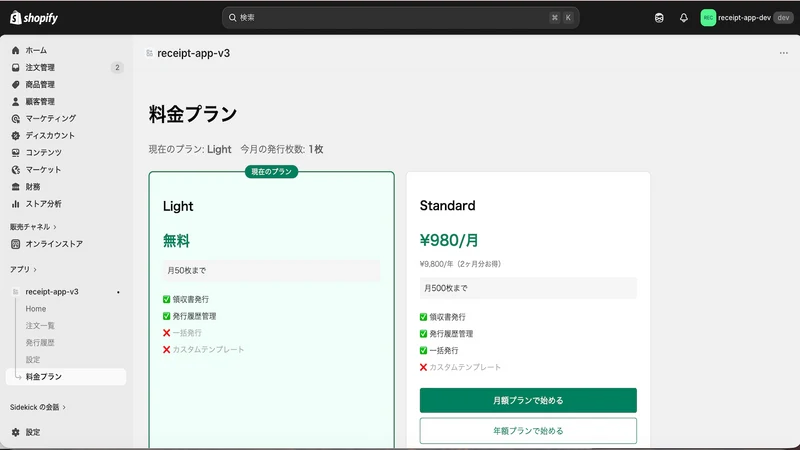Click the 無料 price label

[x=177, y=241]
